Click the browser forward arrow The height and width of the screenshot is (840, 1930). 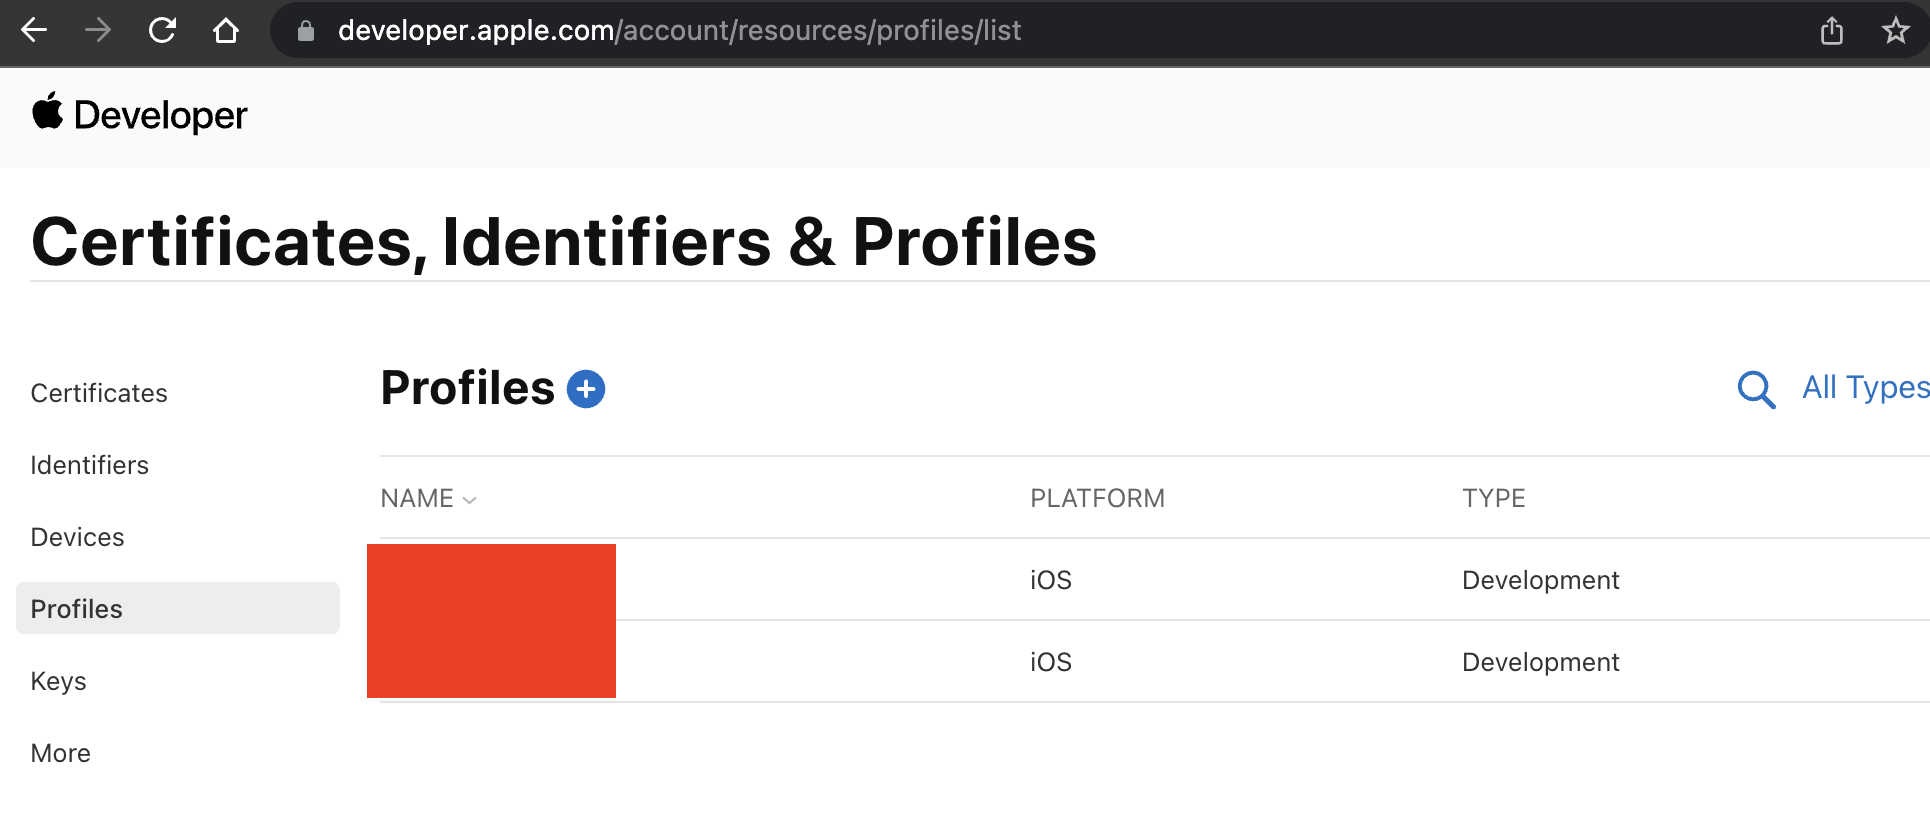(98, 31)
